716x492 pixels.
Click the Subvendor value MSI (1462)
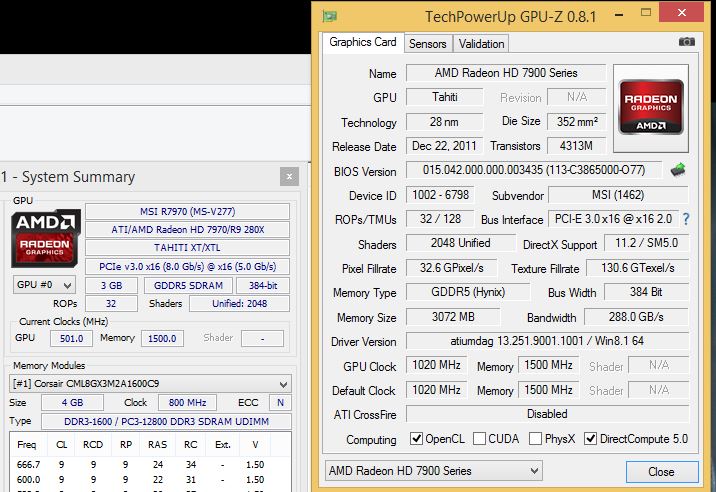tap(618, 195)
